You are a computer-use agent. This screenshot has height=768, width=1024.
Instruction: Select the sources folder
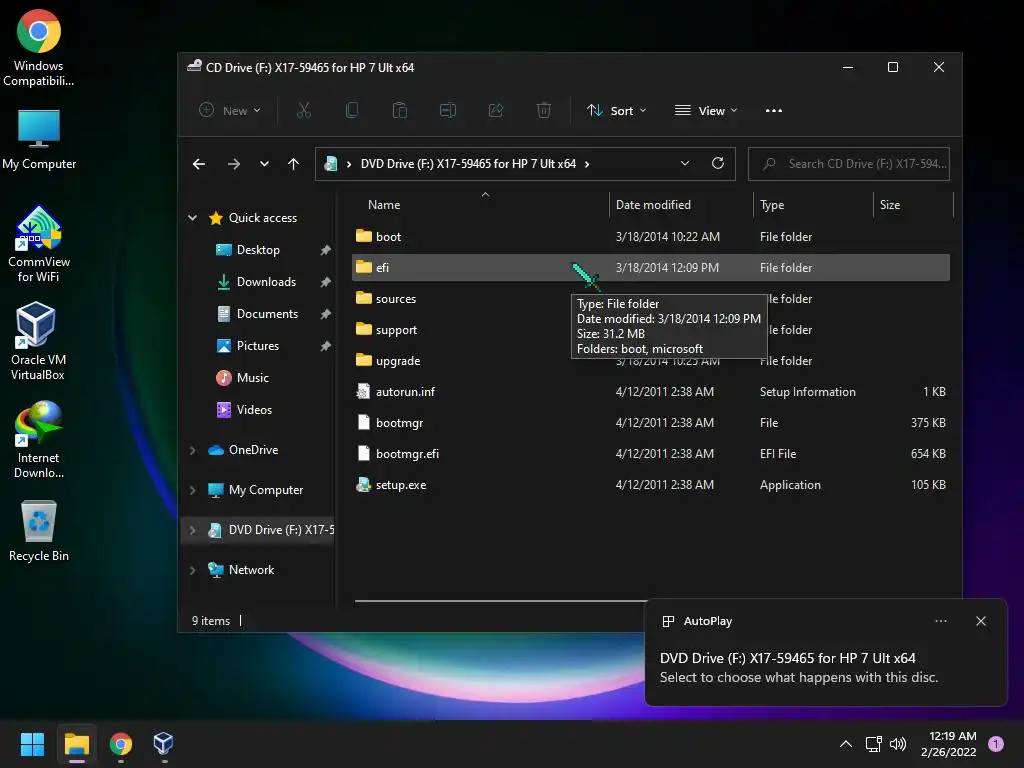(650, 299)
